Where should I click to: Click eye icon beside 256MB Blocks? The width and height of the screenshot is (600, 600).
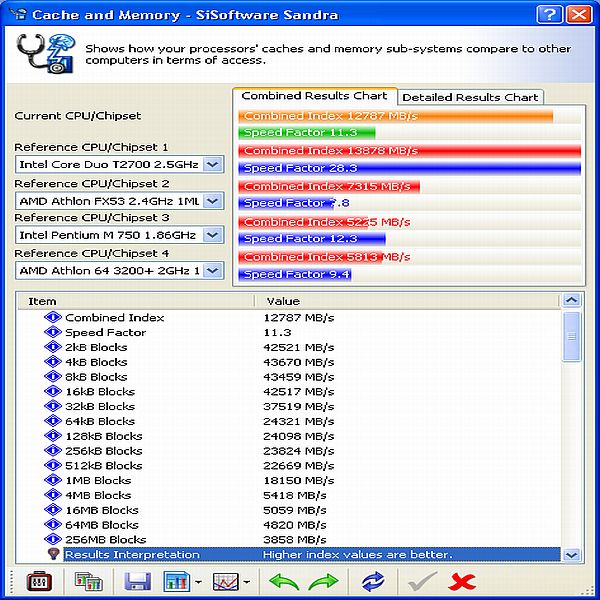[53, 540]
